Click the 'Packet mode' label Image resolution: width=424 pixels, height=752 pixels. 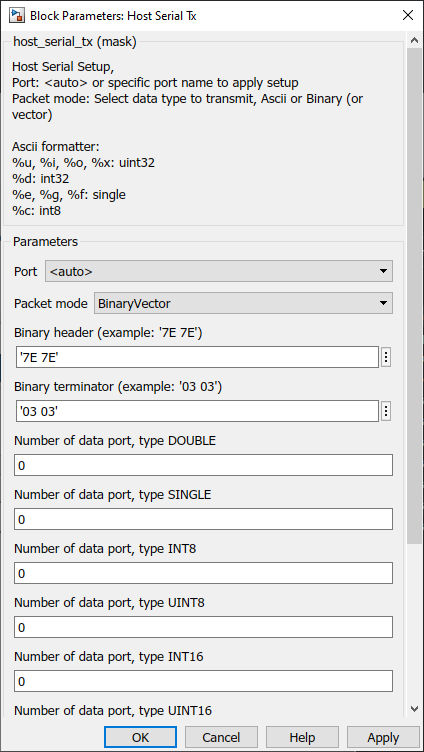(x=51, y=304)
